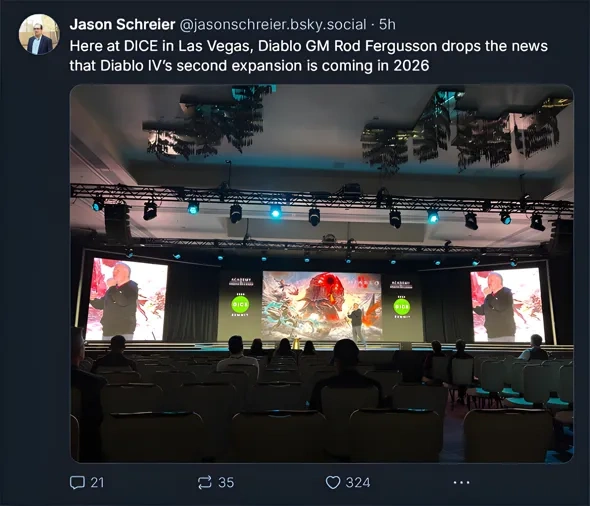The image size is (590, 506).
Task: Click the @jasonschreier.bsky.social handle
Action: (x=273, y=24)
